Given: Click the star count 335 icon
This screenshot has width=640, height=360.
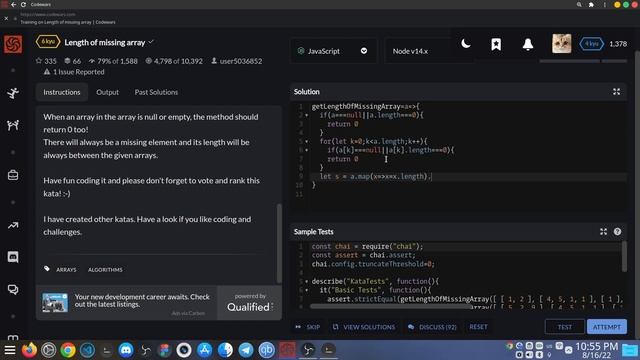Looking at the screenshot, I should pos(39,61).
